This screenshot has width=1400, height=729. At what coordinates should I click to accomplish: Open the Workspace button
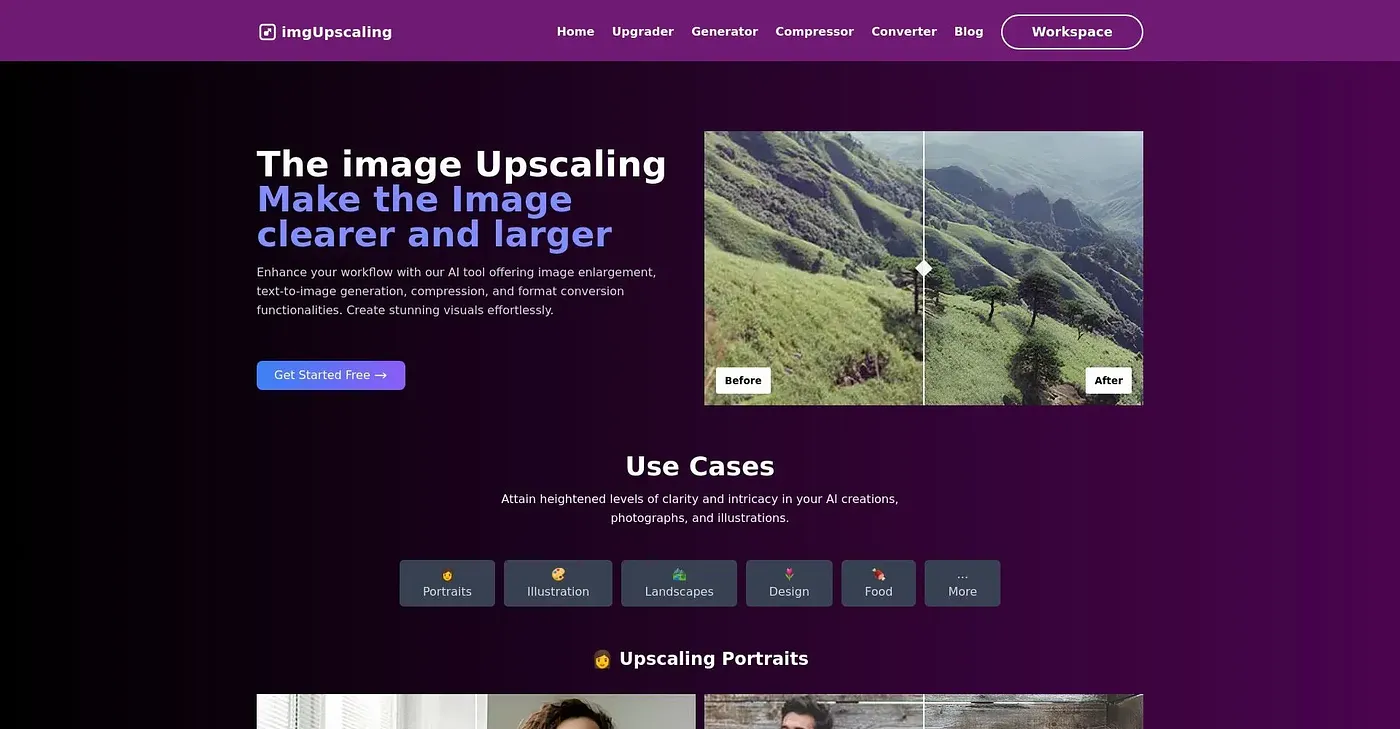coord(1072,32)
